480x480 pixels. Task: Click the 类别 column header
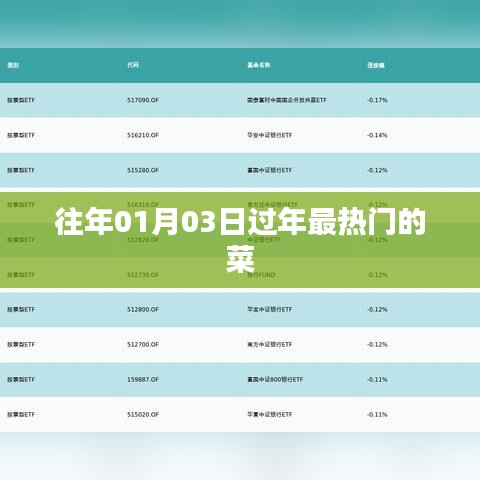coord(13,65)
